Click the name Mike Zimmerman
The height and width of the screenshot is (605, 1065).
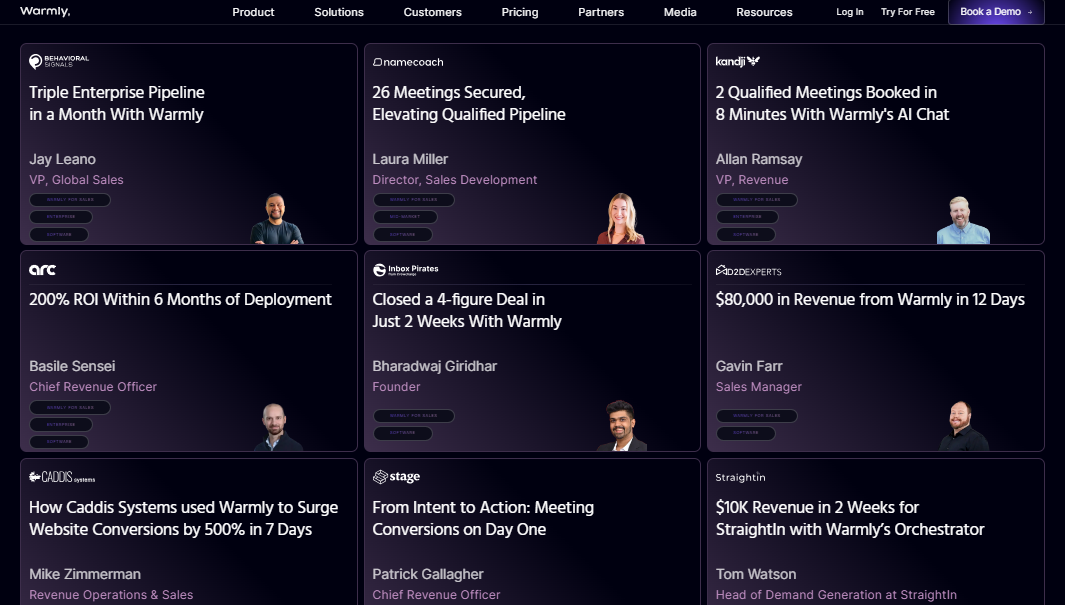(x=85, y=574)
